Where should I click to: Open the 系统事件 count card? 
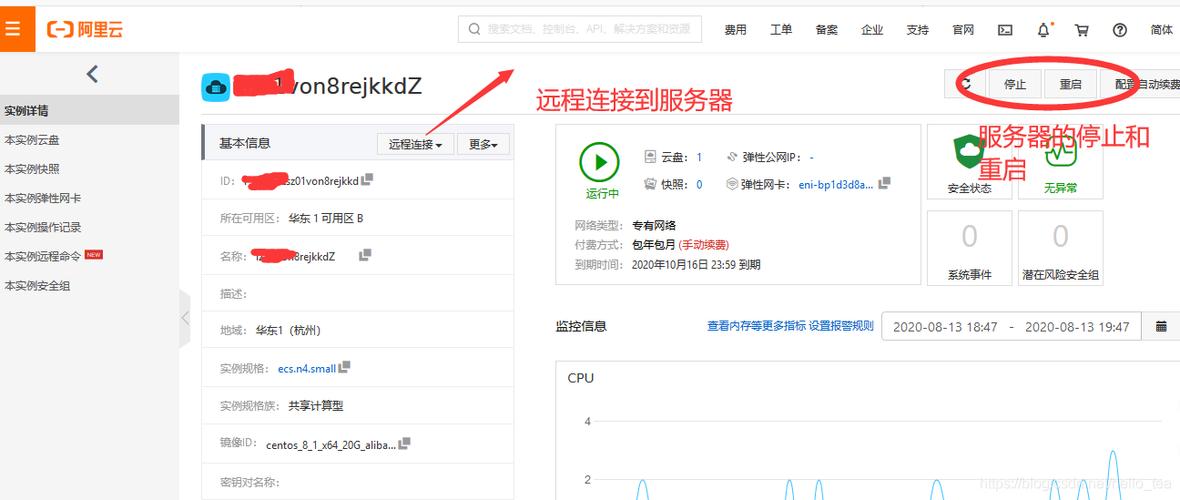[x=969, y=248]
